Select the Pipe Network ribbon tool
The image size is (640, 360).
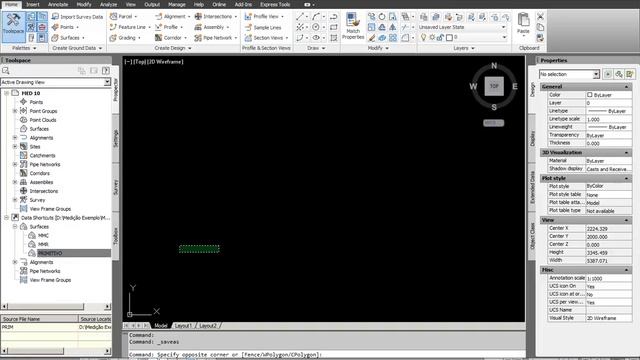click(x=216, y=38)
